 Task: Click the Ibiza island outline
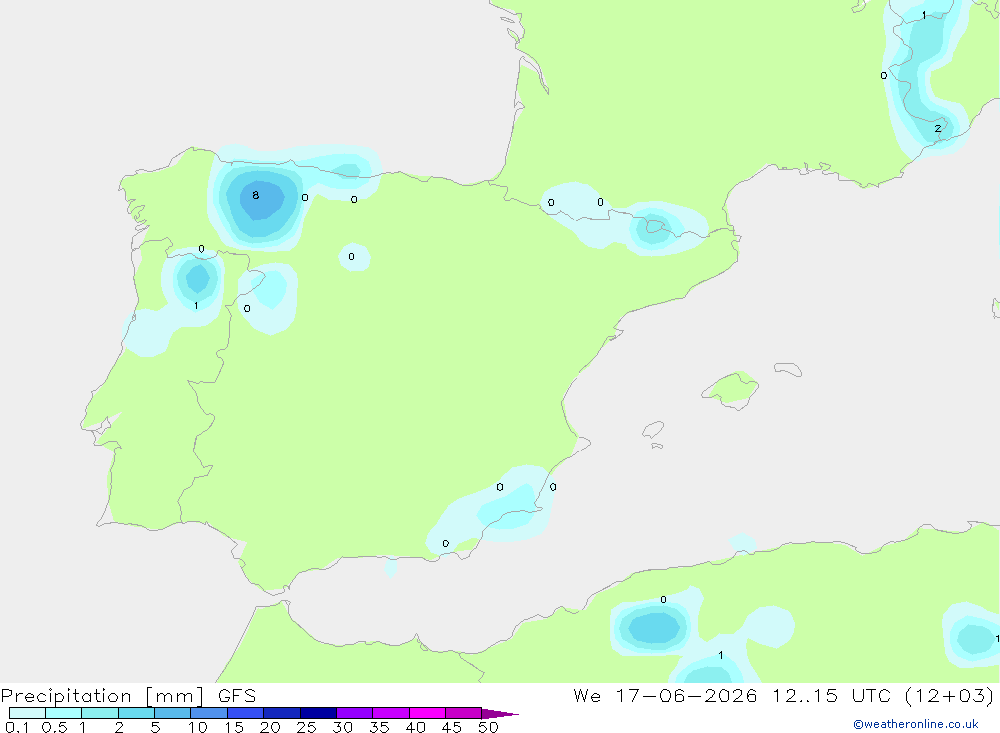(x=653, y=429)
